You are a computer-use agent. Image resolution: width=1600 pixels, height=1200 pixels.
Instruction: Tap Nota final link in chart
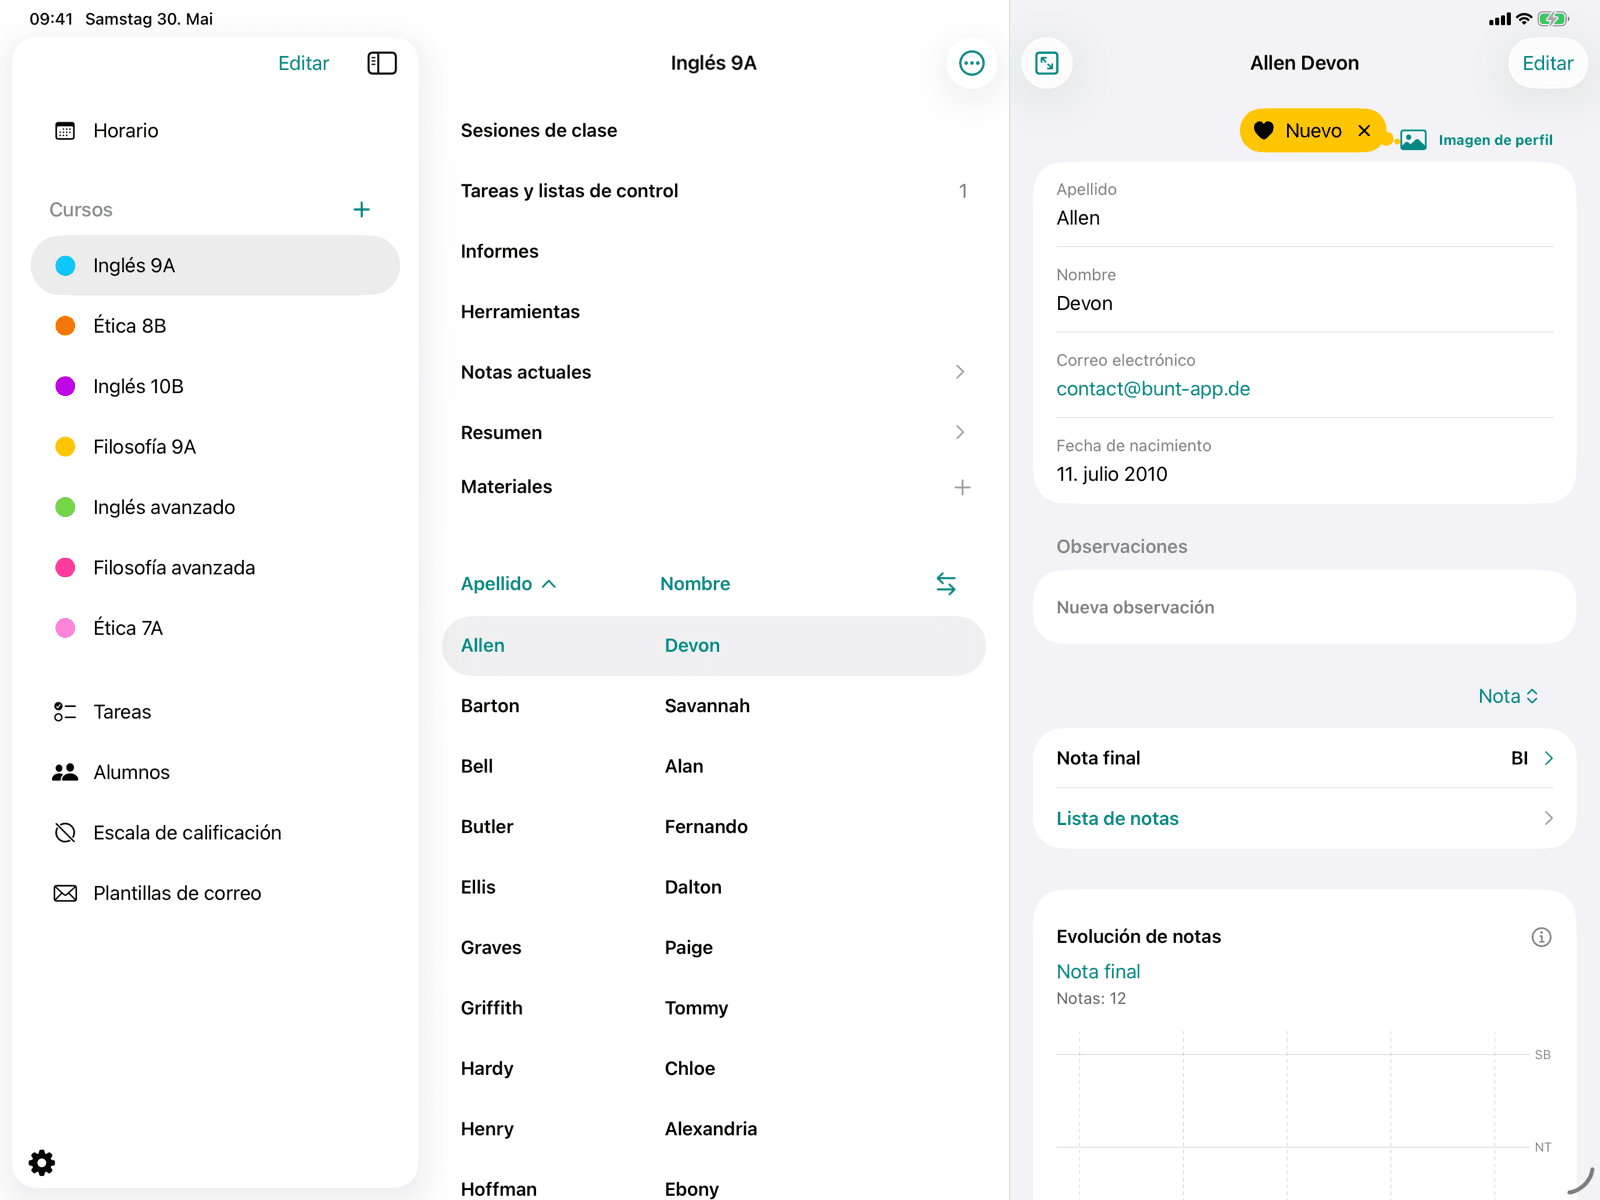coord(1098,972)
